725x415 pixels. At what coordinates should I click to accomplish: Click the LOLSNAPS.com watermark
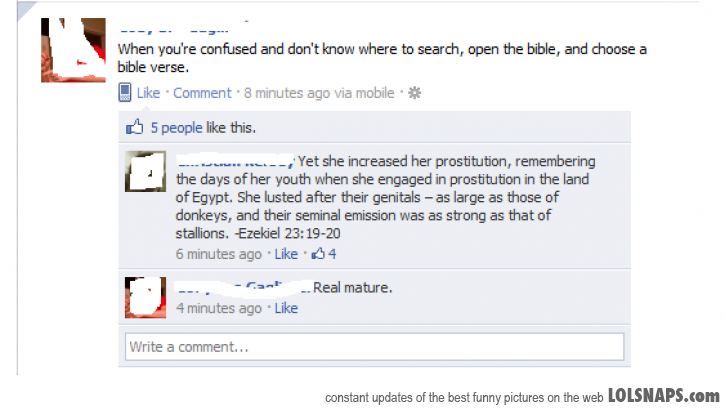pos(662,396)
